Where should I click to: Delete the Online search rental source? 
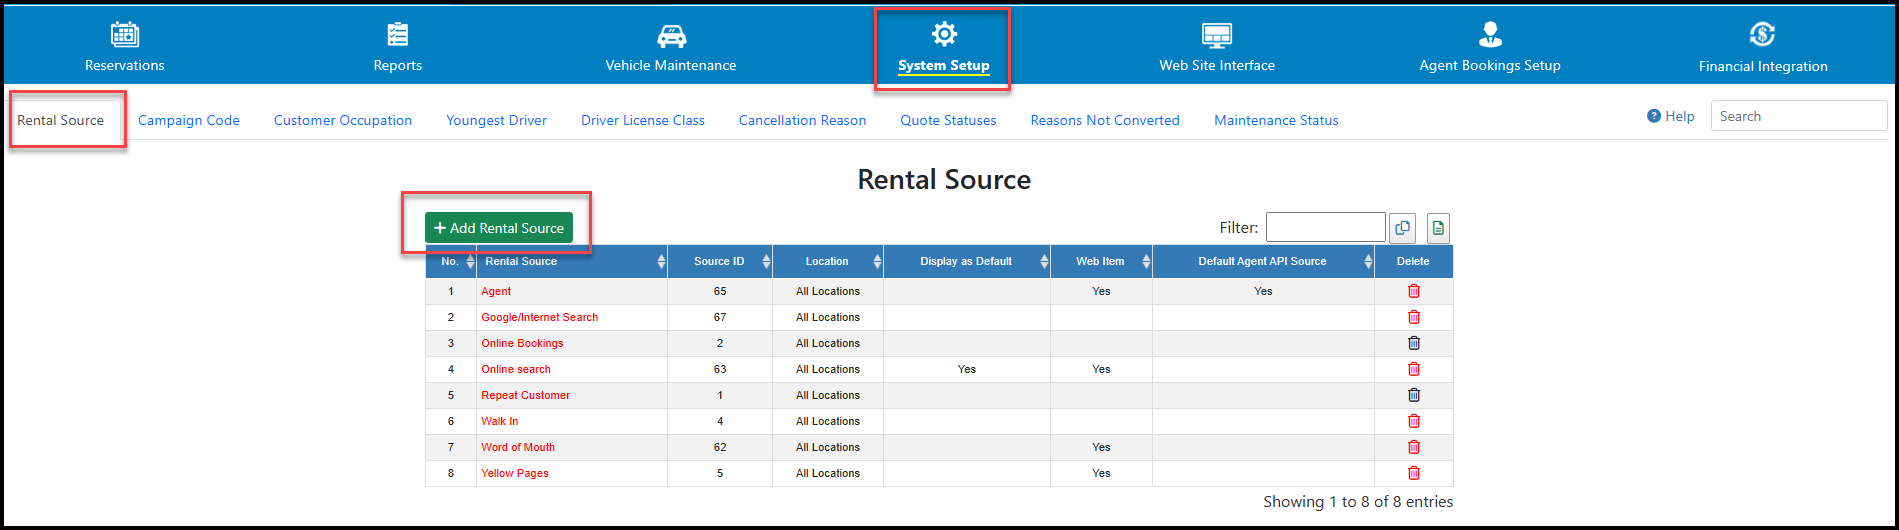click(x=1414, y=369)
